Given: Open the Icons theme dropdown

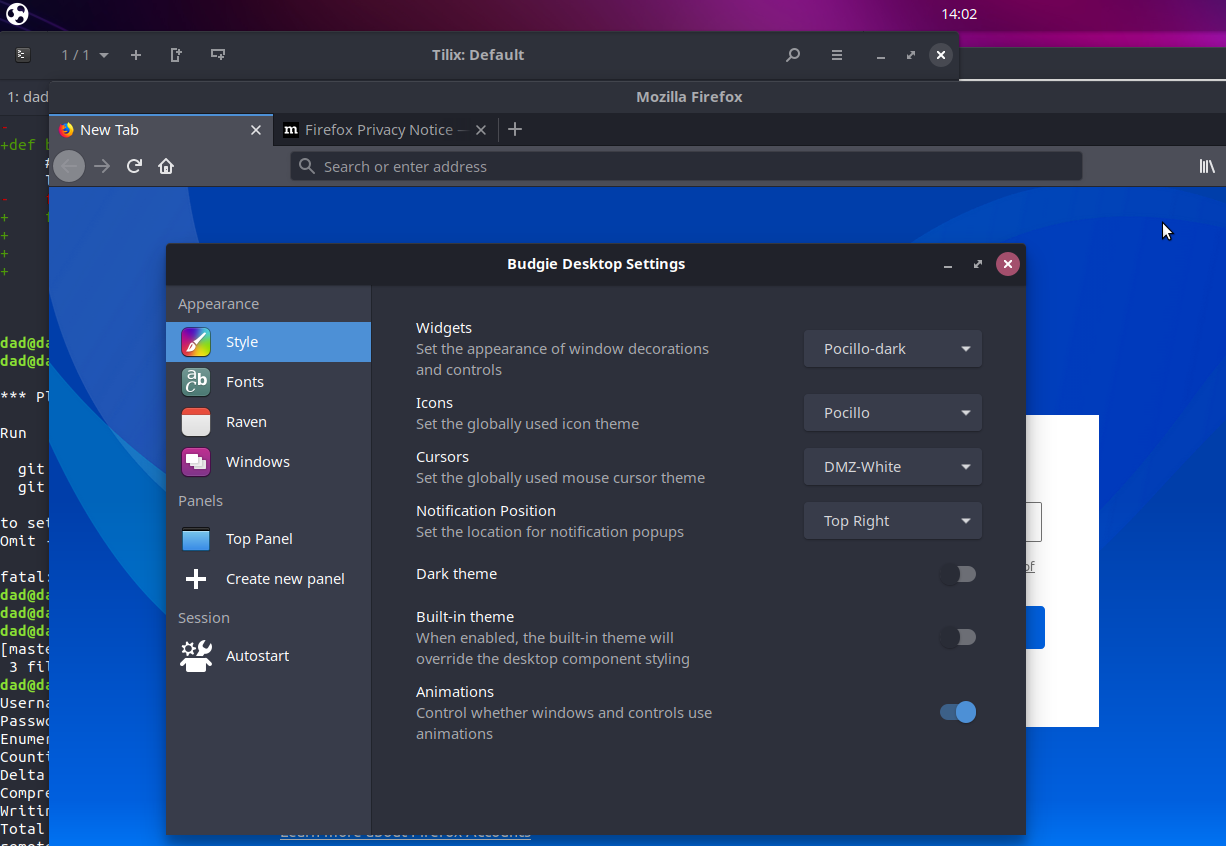Looking at the screenshot, I should 893,413.
